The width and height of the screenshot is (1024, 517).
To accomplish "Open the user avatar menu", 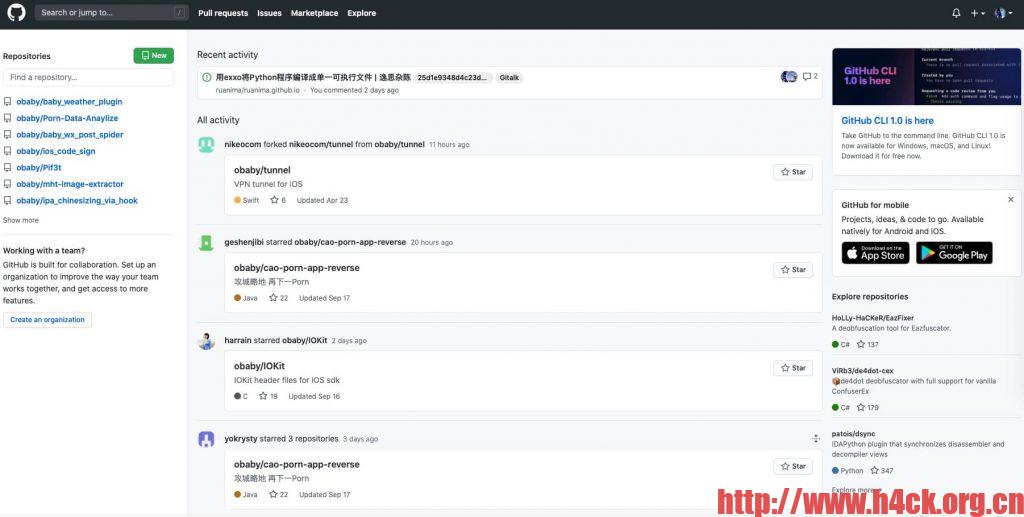I will point(1002,13).
